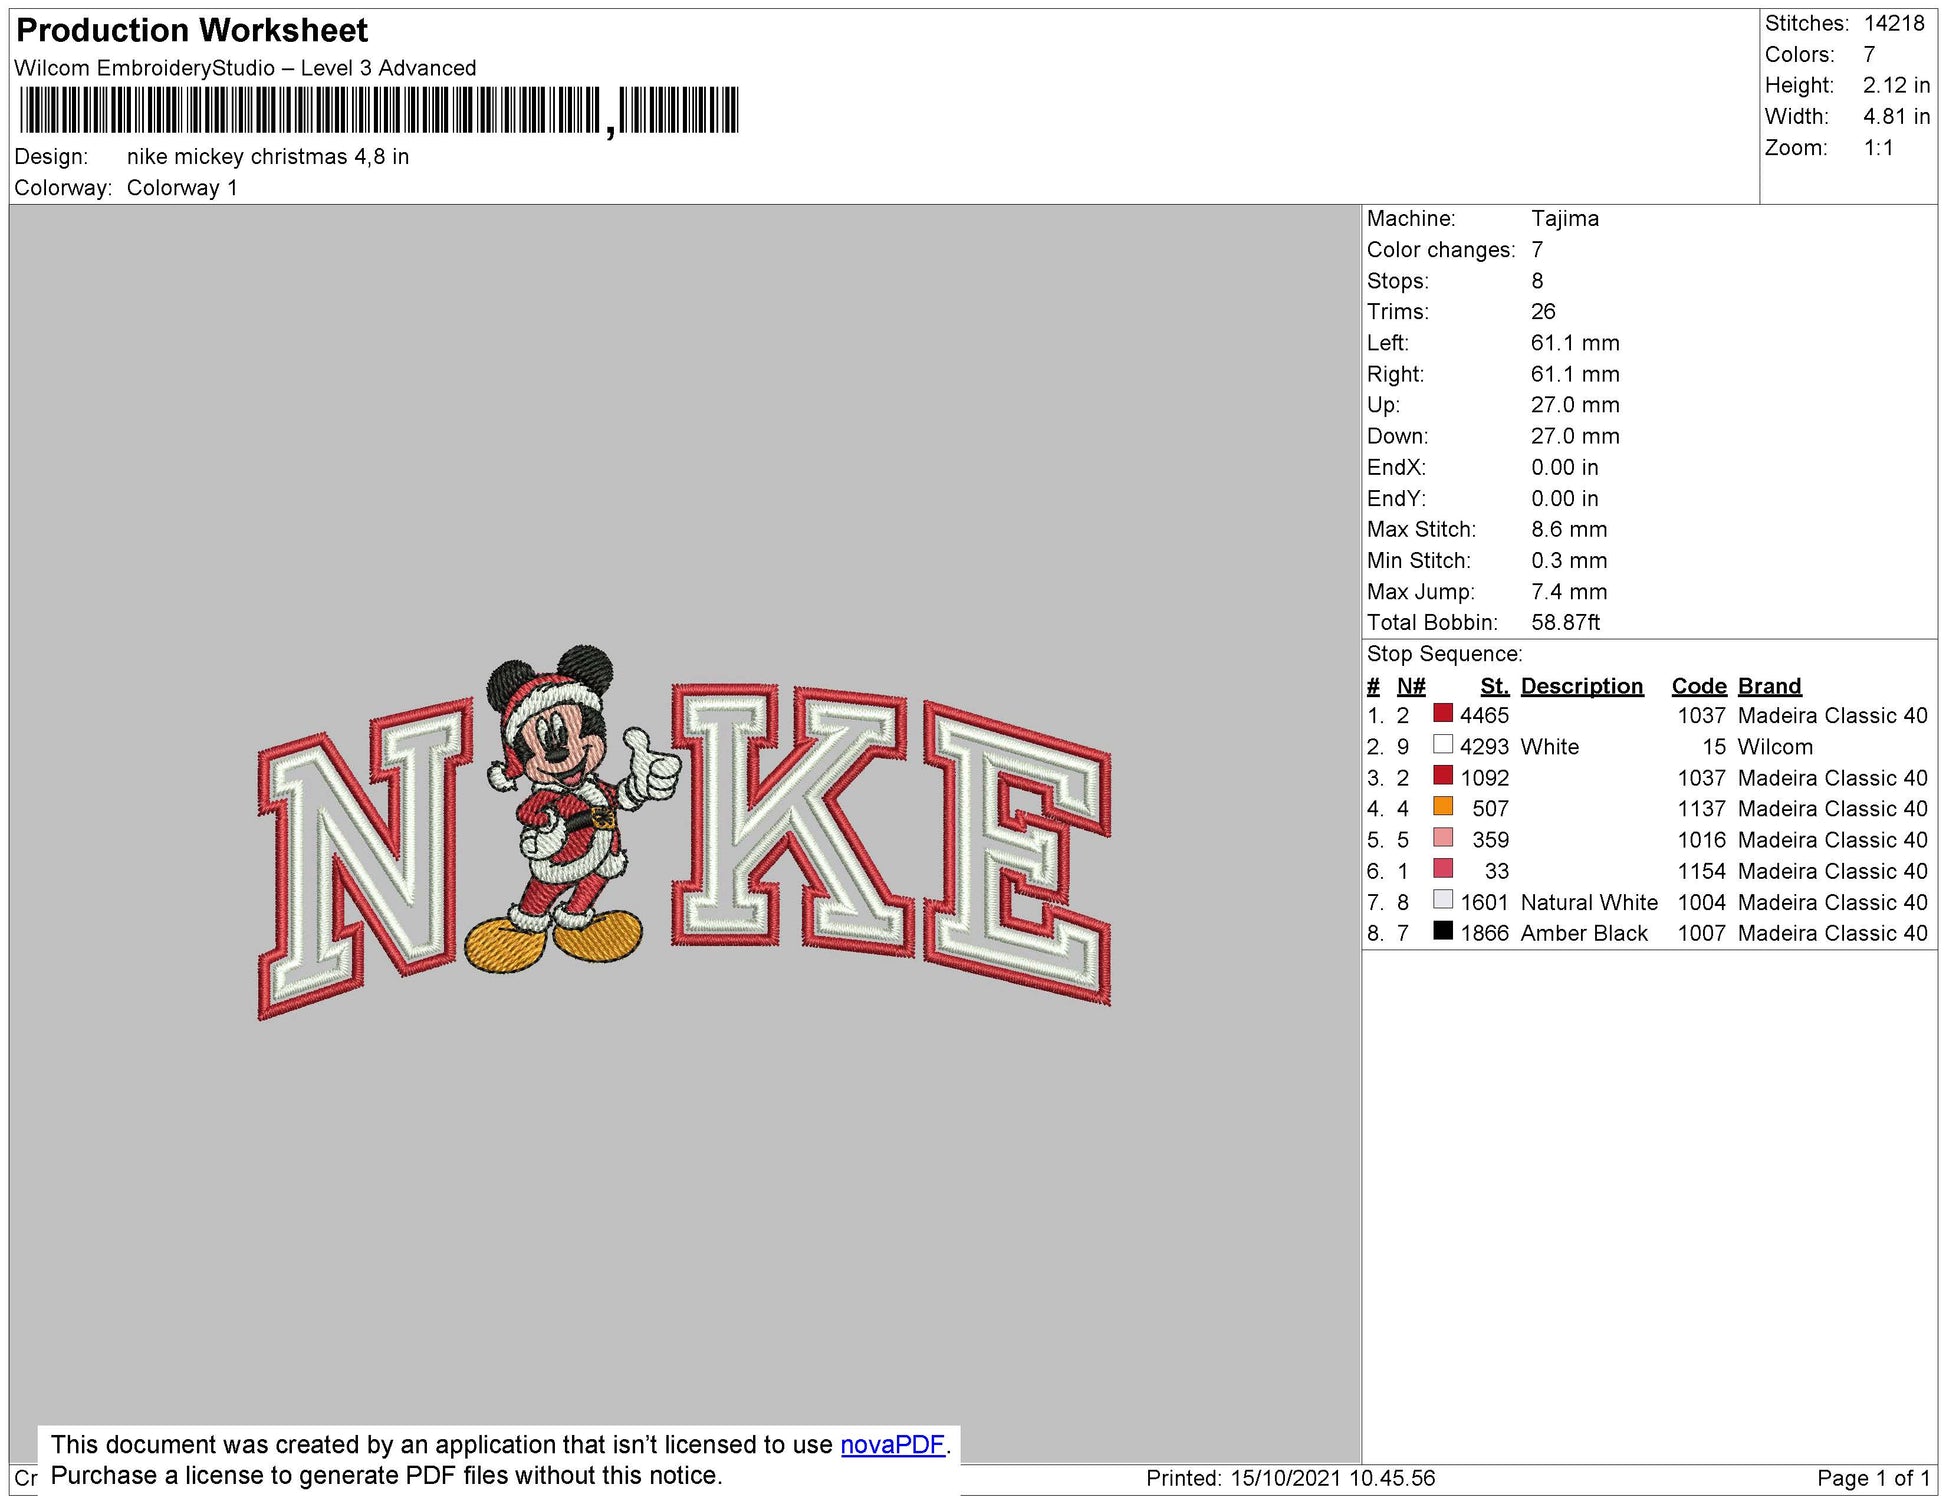Select the black swatch in stop 8
This screenshot has height=1504, width=1946.
pyautogui.click(x=1443, y=930)
